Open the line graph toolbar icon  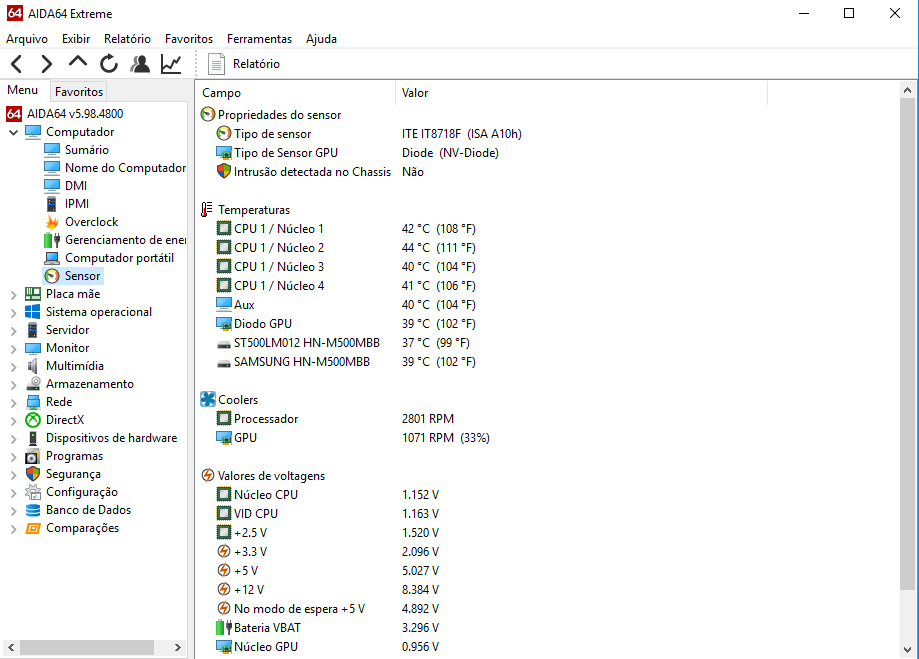(171, 63)
